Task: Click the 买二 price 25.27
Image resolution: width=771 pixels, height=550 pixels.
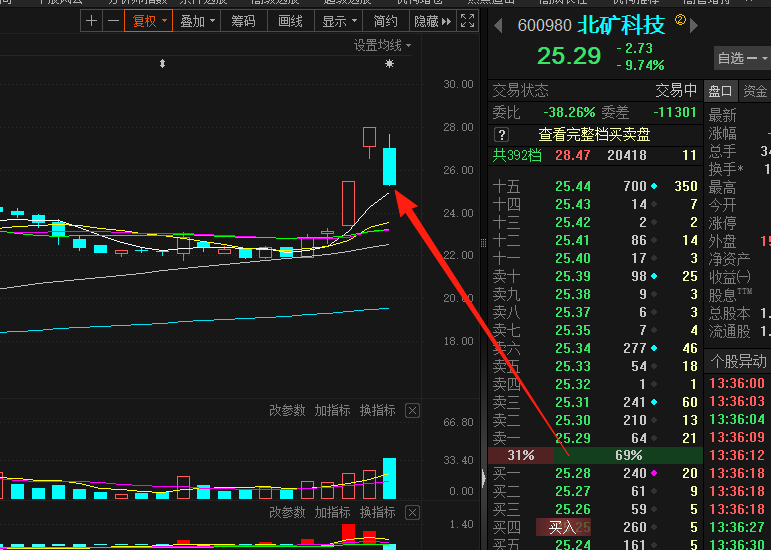Action: (x=573, y=491)
